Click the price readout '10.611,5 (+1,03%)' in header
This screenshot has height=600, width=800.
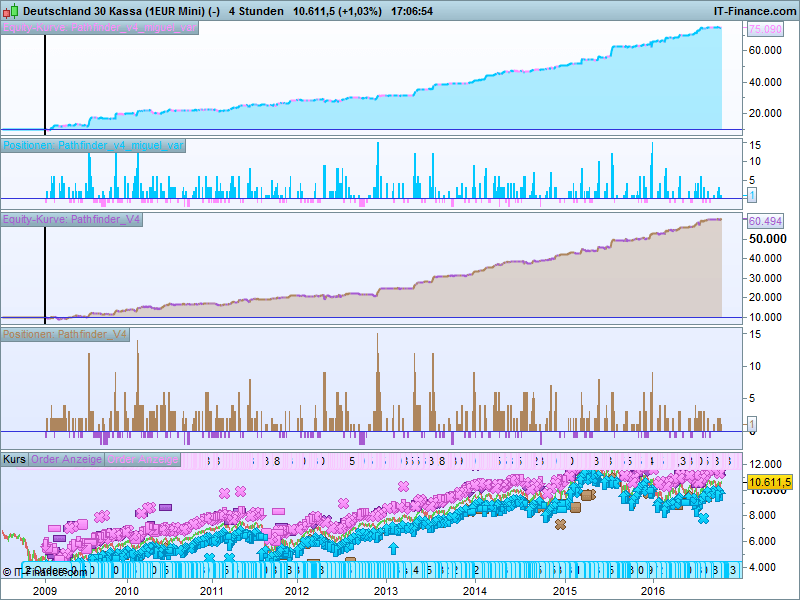coord(337,11)
